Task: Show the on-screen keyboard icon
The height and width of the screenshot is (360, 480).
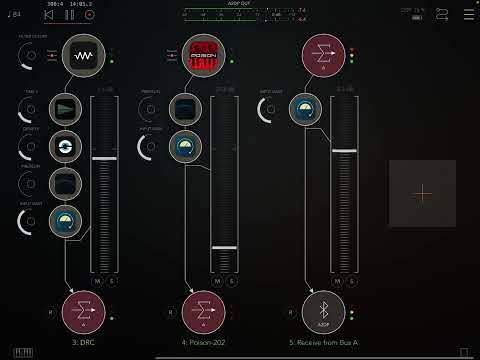Action: [x=23, y=352]
